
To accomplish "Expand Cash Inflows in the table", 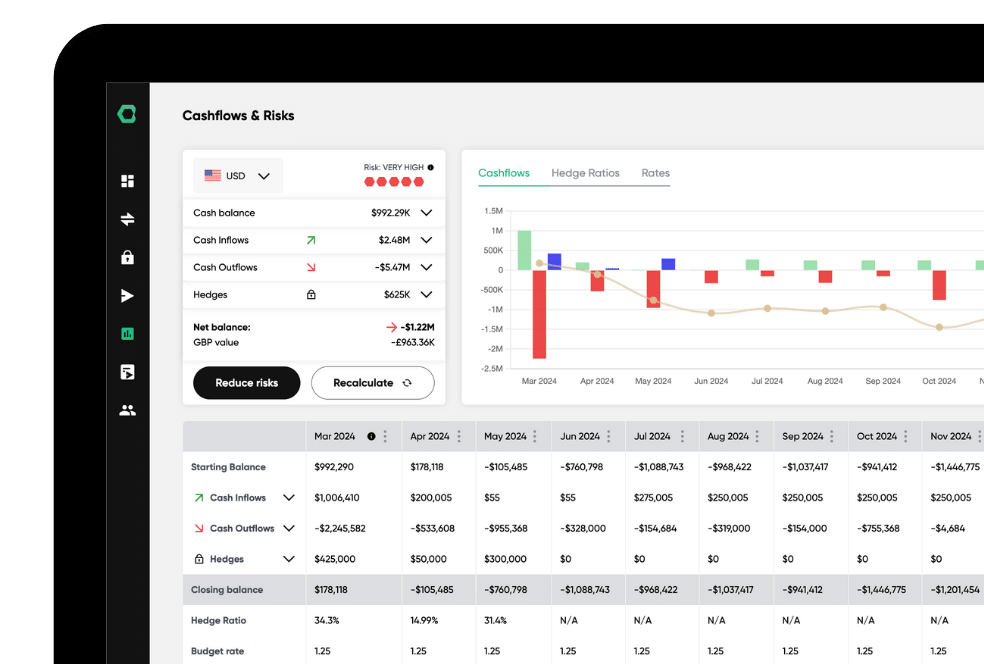I will 289,497.
